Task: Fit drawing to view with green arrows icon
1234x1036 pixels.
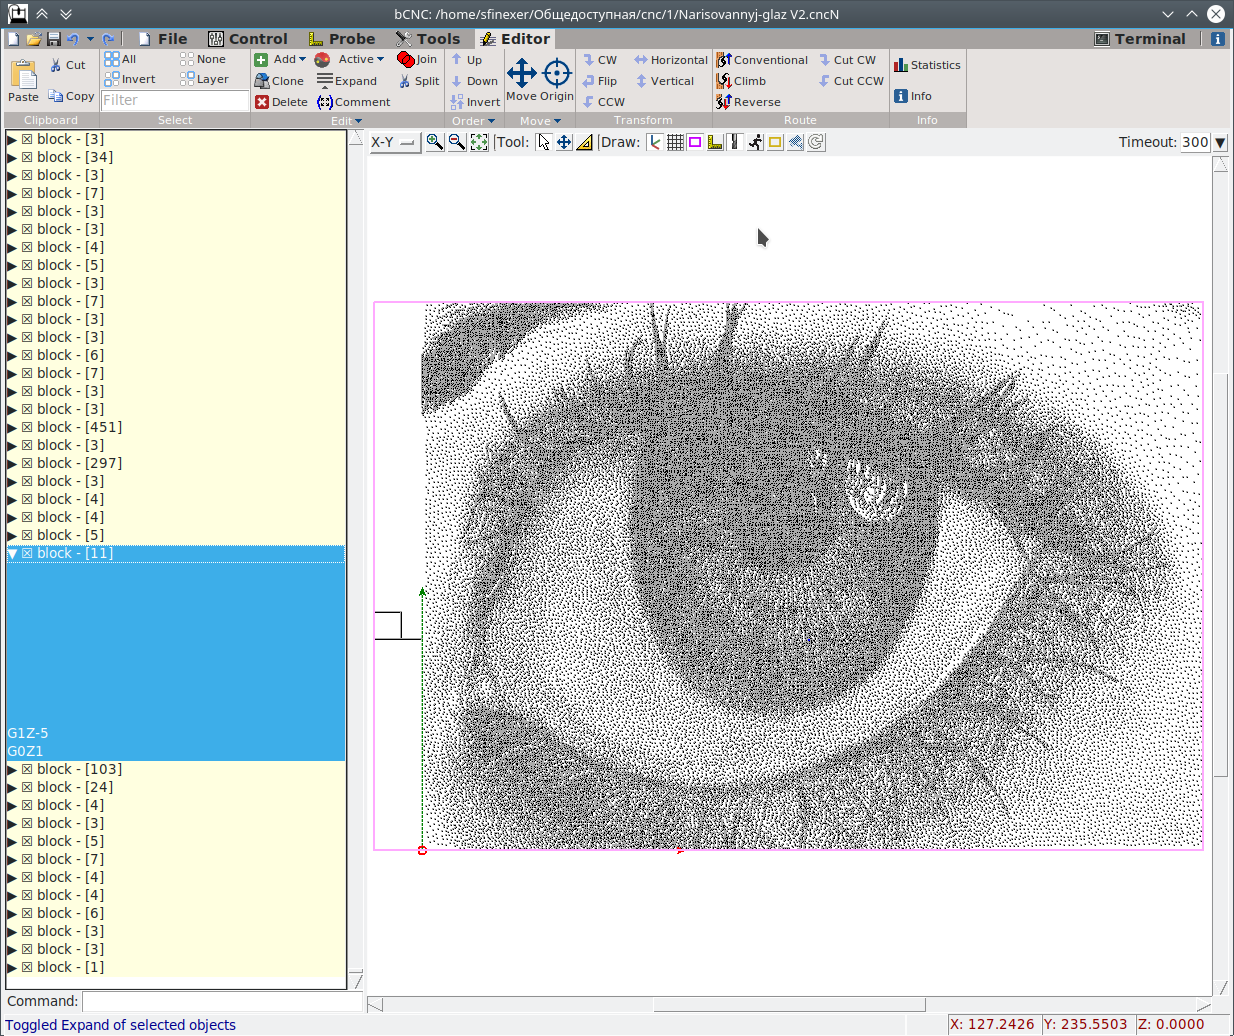Action: [479, 142]
